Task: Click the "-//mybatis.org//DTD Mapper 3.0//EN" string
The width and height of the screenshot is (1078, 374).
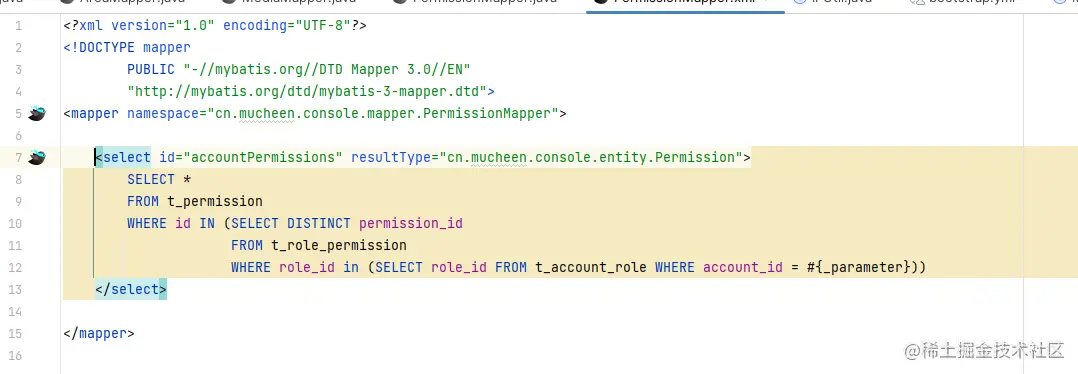Action: tap(327, 69)
